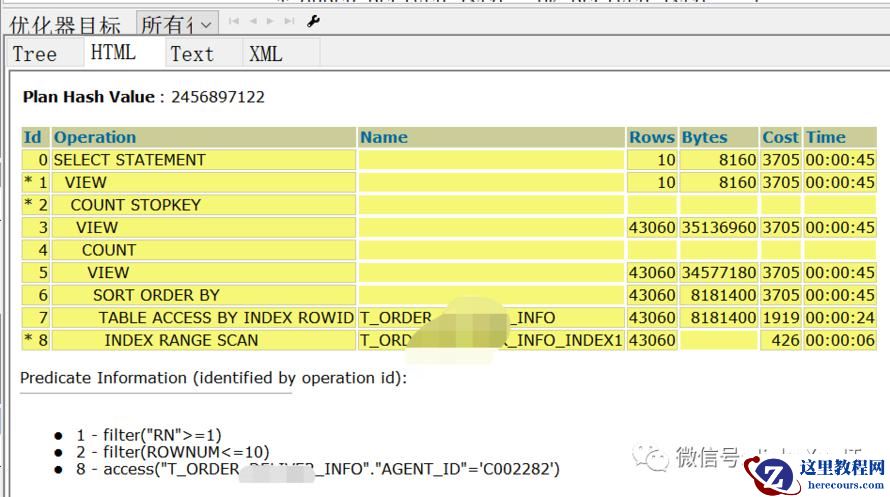The width and height of the screenshot is (890, 497).
Task: Click the Cost column header
Action: pos(780,137)
